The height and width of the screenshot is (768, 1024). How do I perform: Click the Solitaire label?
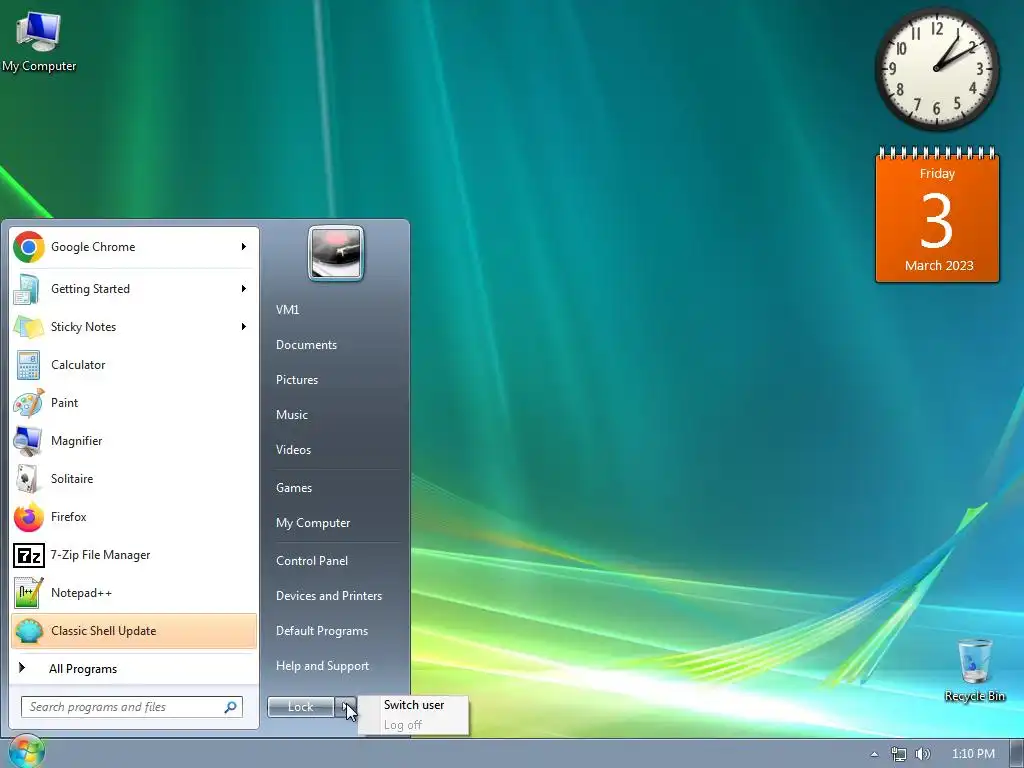(x=72, y=479)
